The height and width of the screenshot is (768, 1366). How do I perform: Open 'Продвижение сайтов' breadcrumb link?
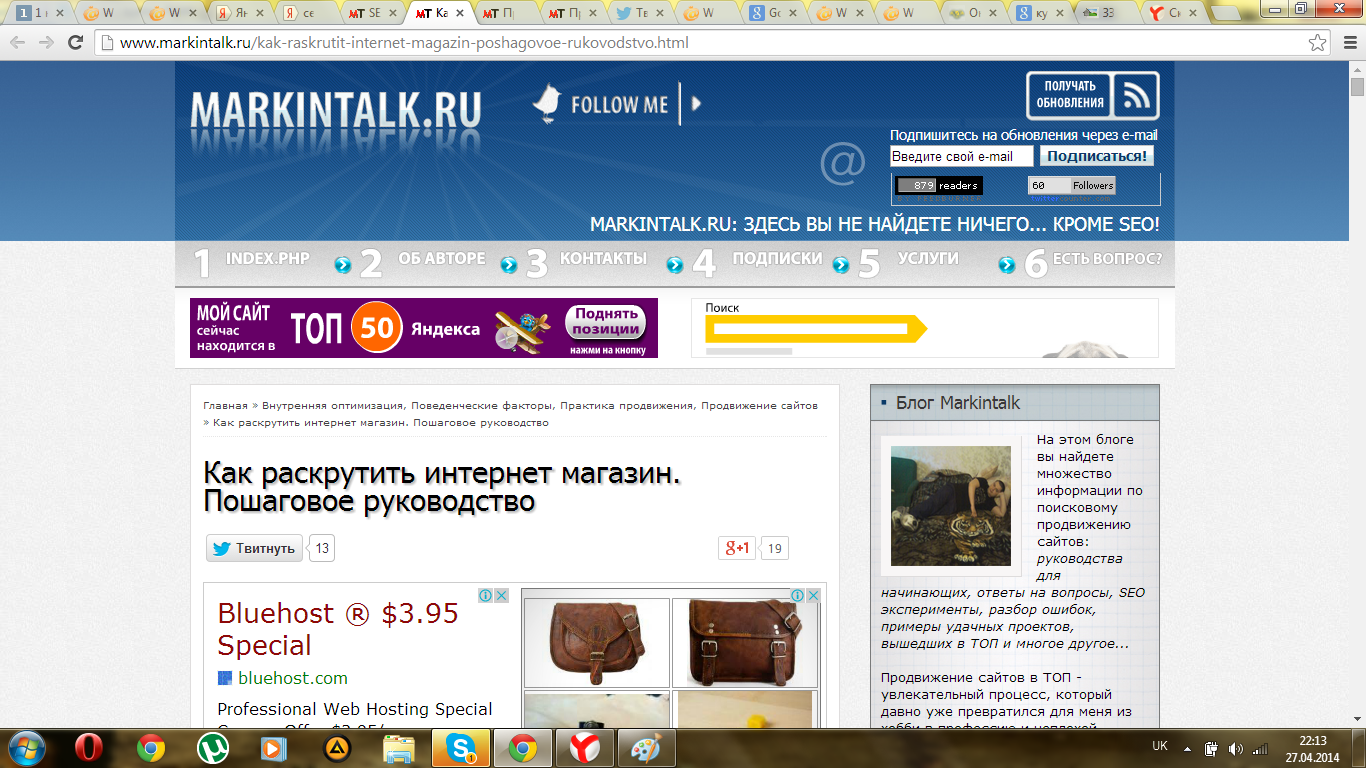(759, 406)
